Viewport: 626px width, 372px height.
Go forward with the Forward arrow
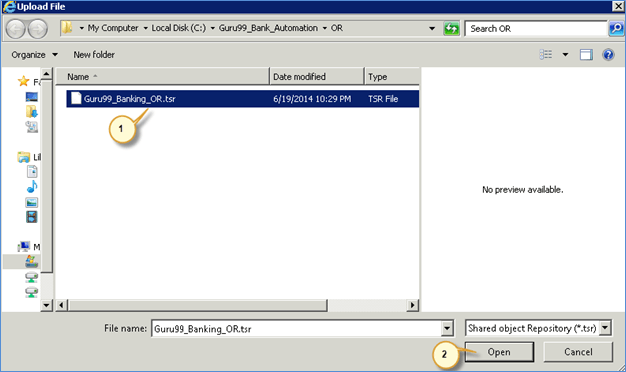click(38, 29)
